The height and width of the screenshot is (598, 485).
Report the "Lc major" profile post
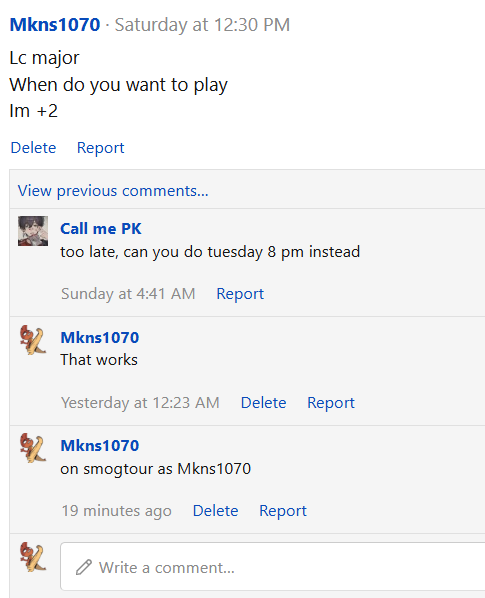pos(101,148)
